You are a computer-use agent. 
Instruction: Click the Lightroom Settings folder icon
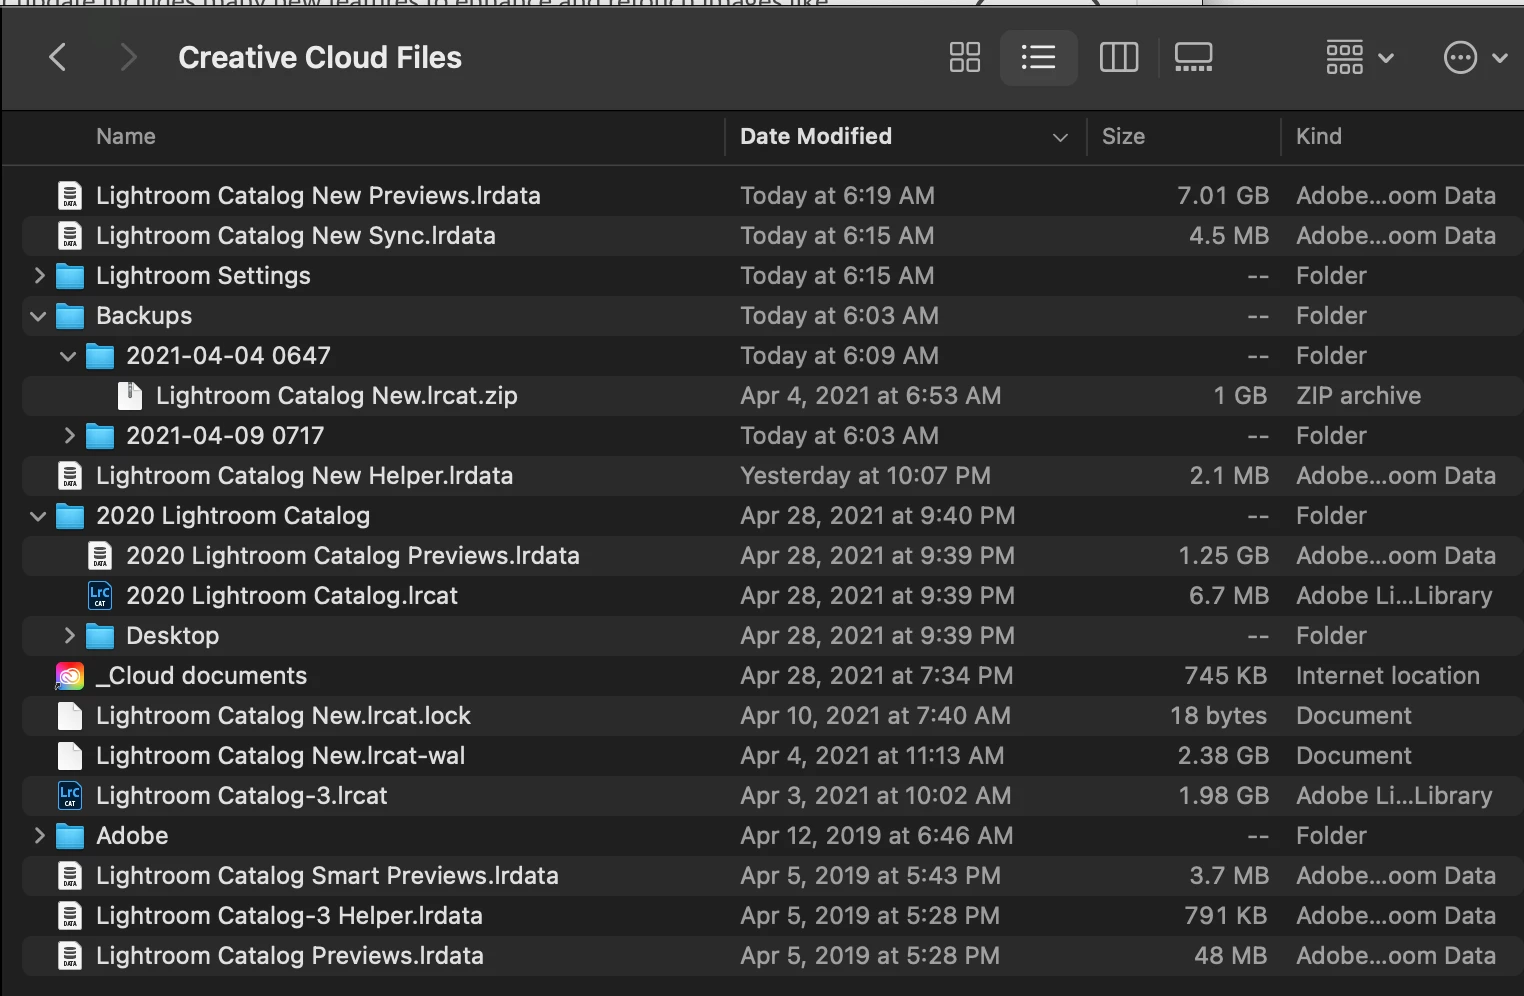pyautogui.click(x=70, y=275)
